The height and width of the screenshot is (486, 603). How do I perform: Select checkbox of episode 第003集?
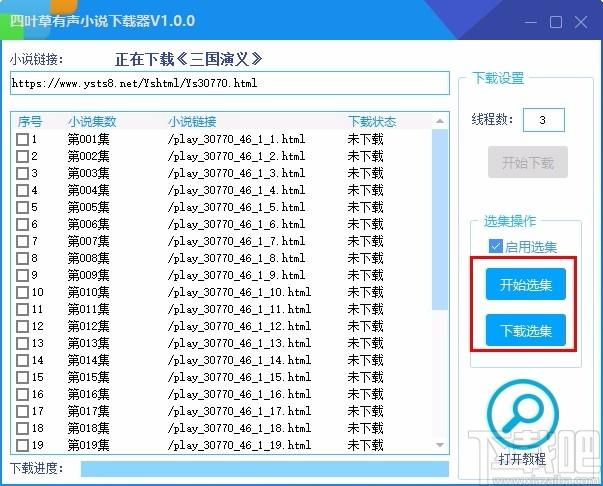coord(22,173)
